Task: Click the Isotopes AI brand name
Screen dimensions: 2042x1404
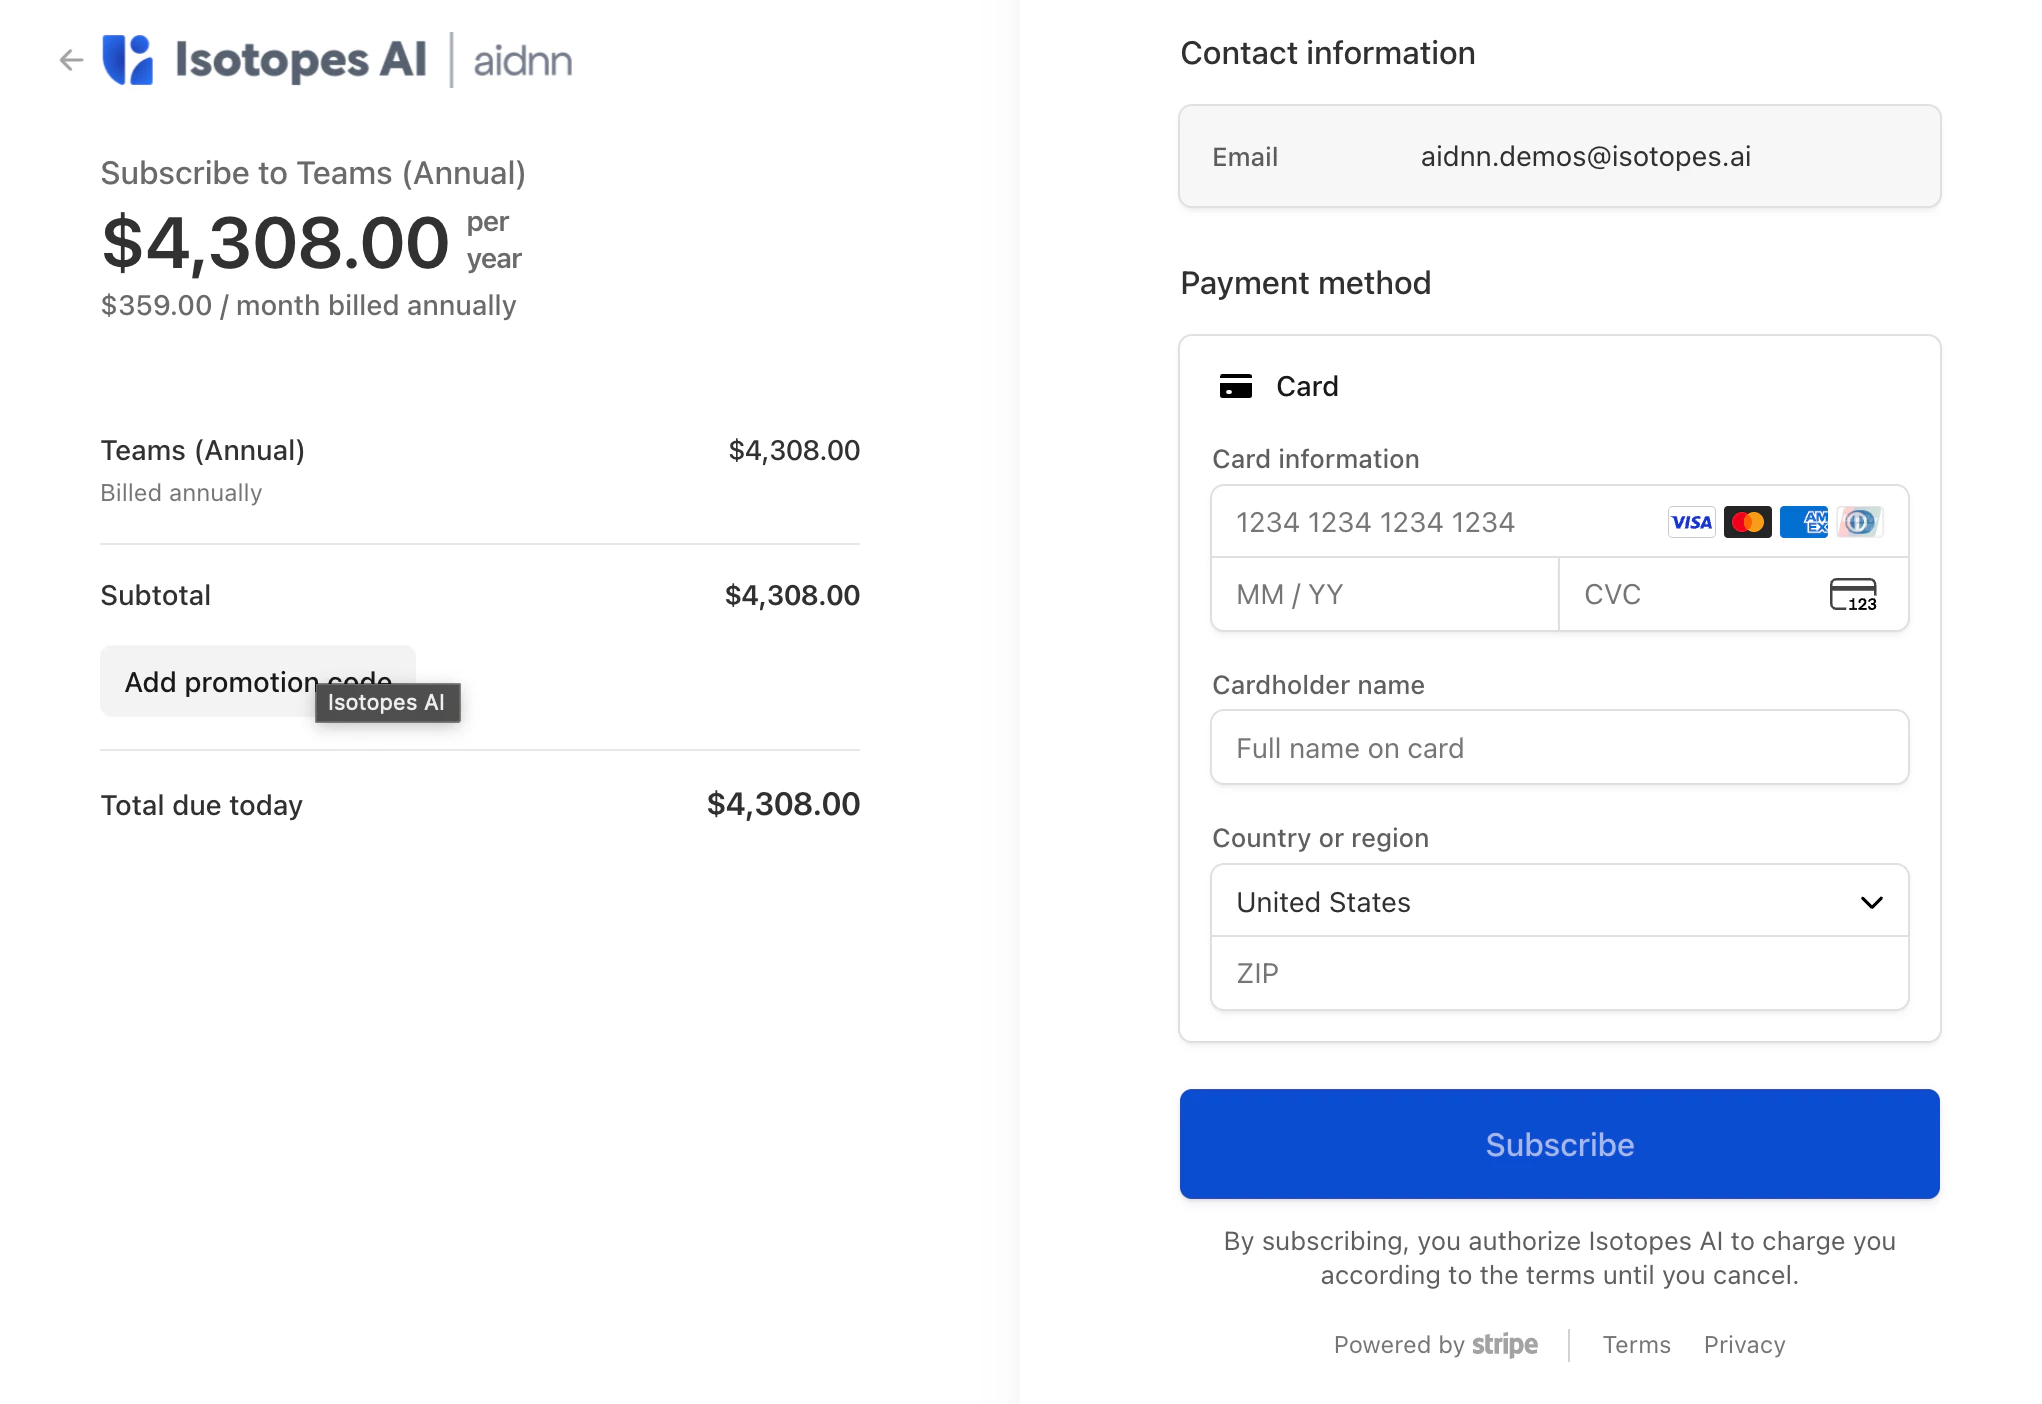Action: [x=301, y=59]
